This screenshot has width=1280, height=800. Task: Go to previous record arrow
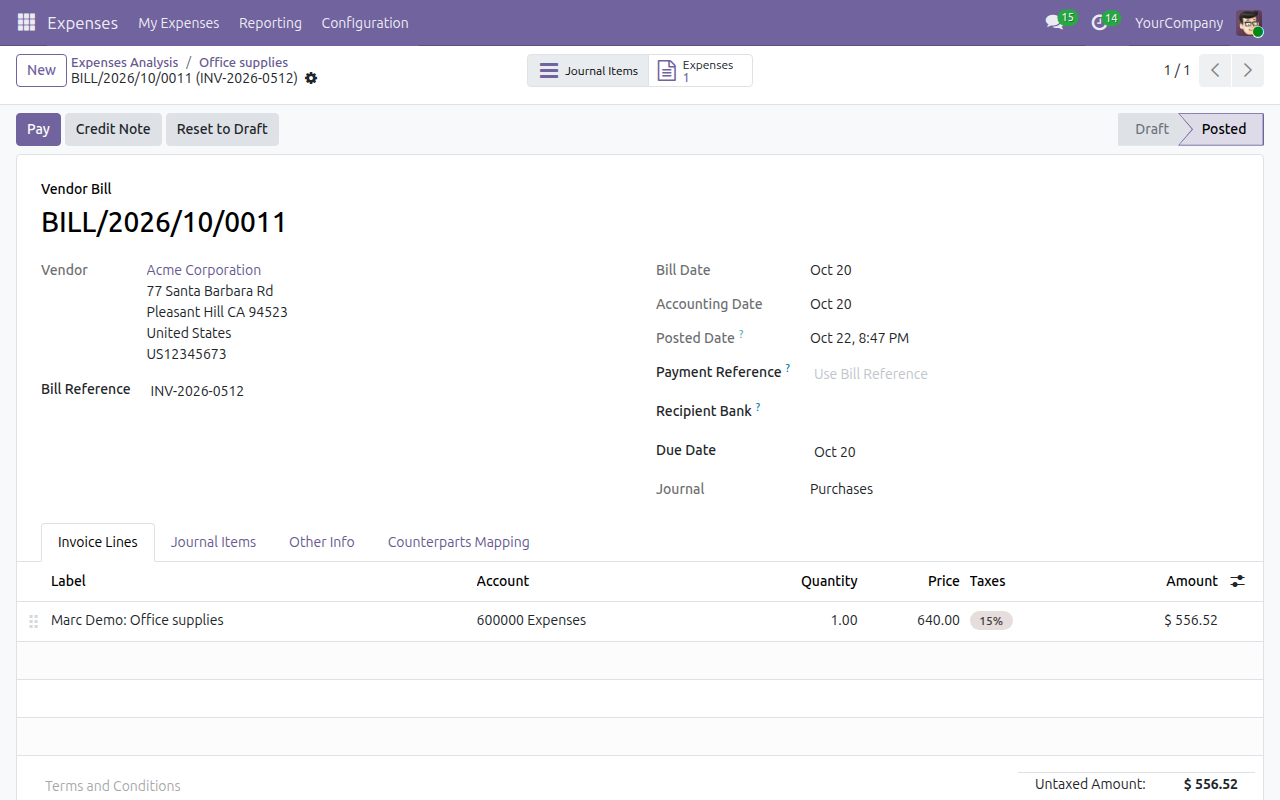pyautogui.click(x=1215, y=70)
